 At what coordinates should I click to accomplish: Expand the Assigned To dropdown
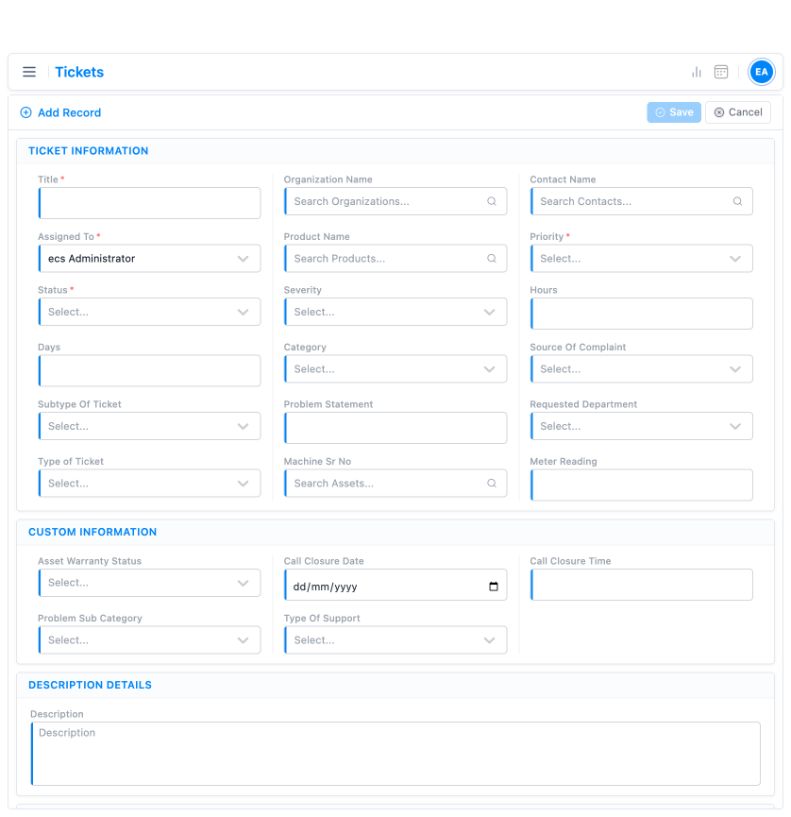coord(150,258)
